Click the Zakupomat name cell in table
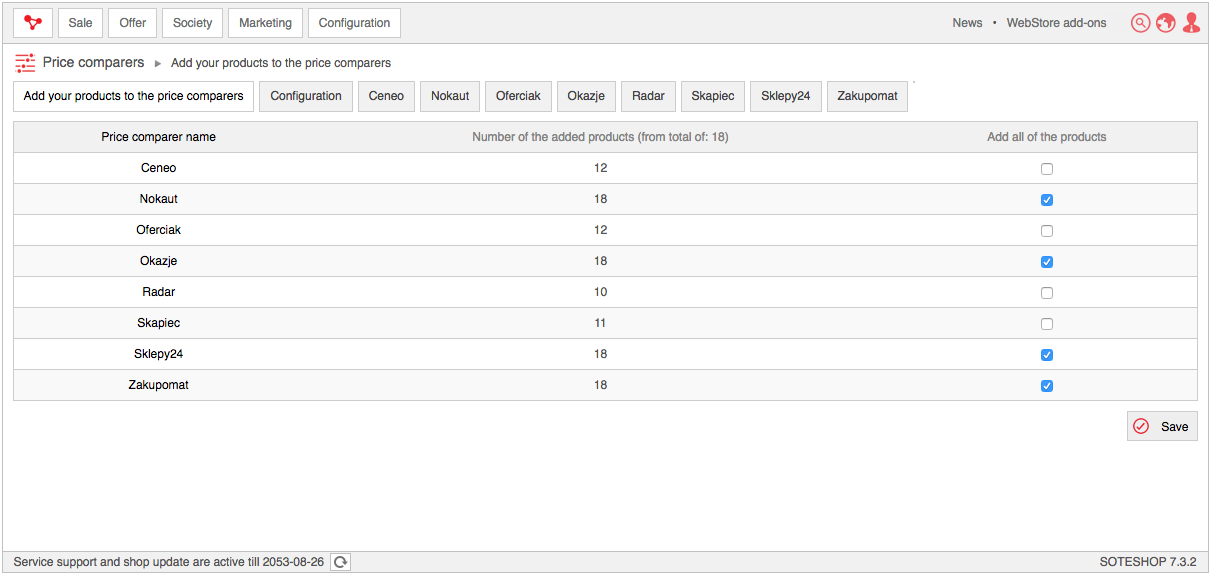The height and width of the screenshot is (575, 1210). click(158, 385)
